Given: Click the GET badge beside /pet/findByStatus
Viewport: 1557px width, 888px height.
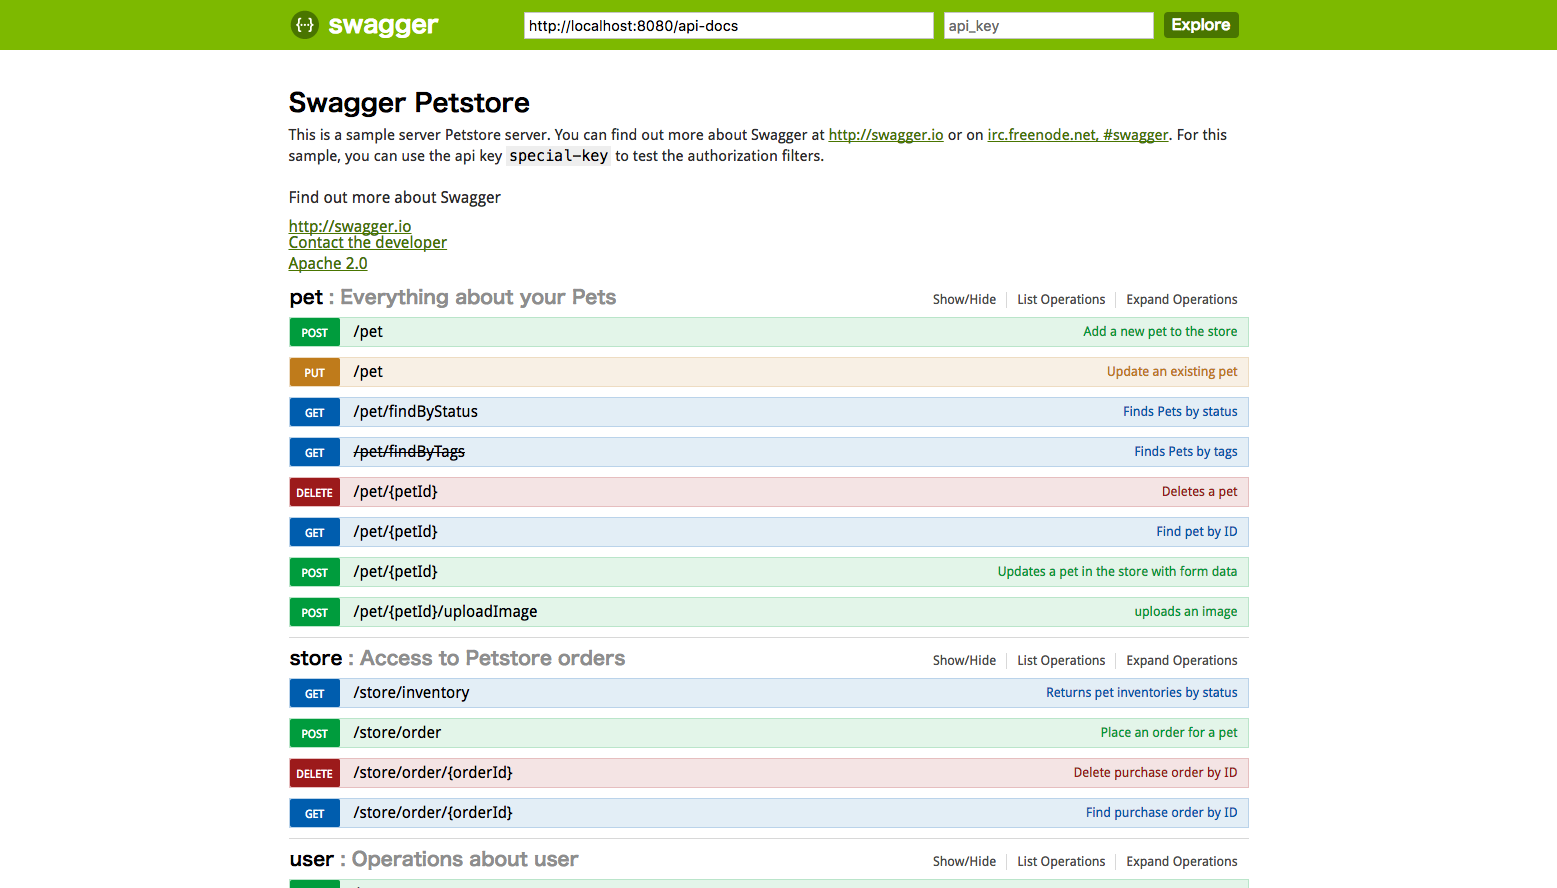Looking at the screenshot, I should 315,412.
